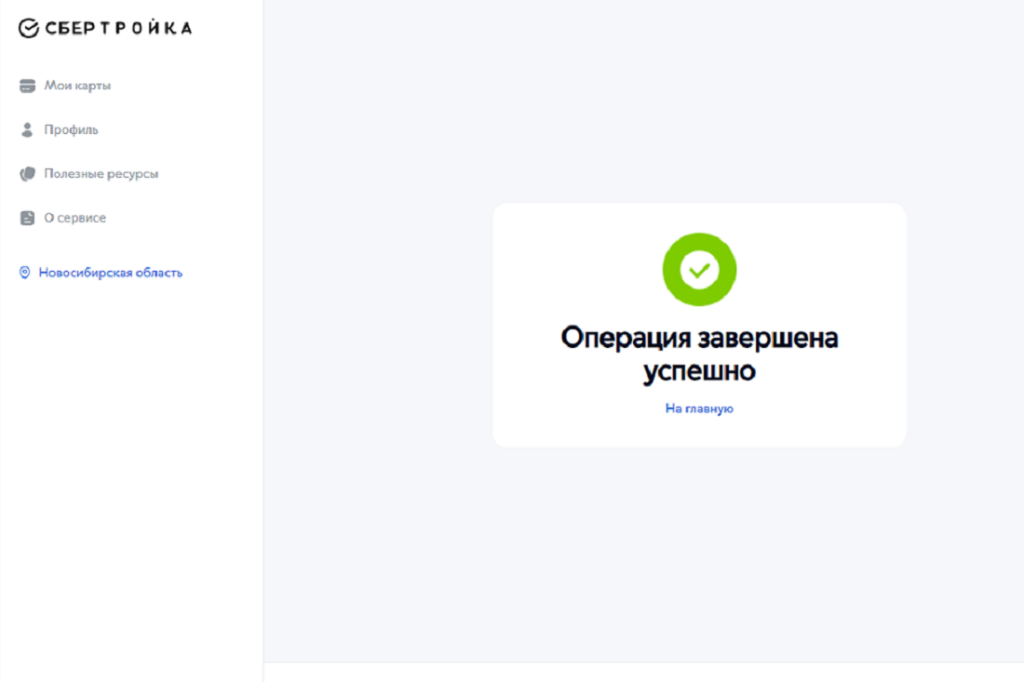Click the green success checkmark icon
The image size is (1024, 682).
coord(699,269)
